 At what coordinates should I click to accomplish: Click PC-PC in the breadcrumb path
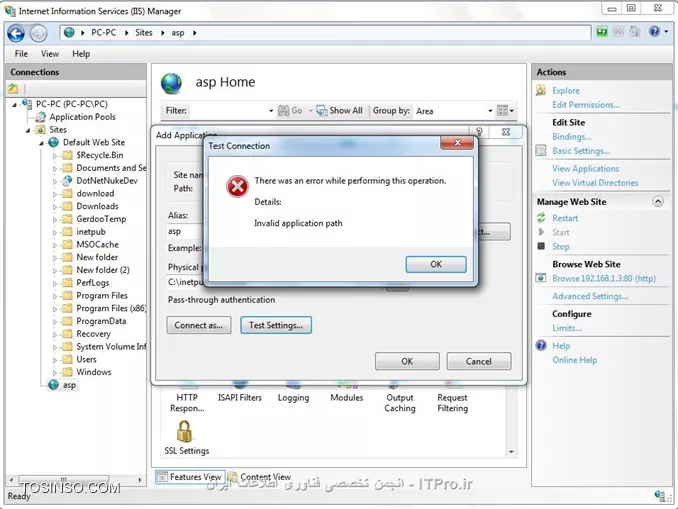click(x=103, y=33)
